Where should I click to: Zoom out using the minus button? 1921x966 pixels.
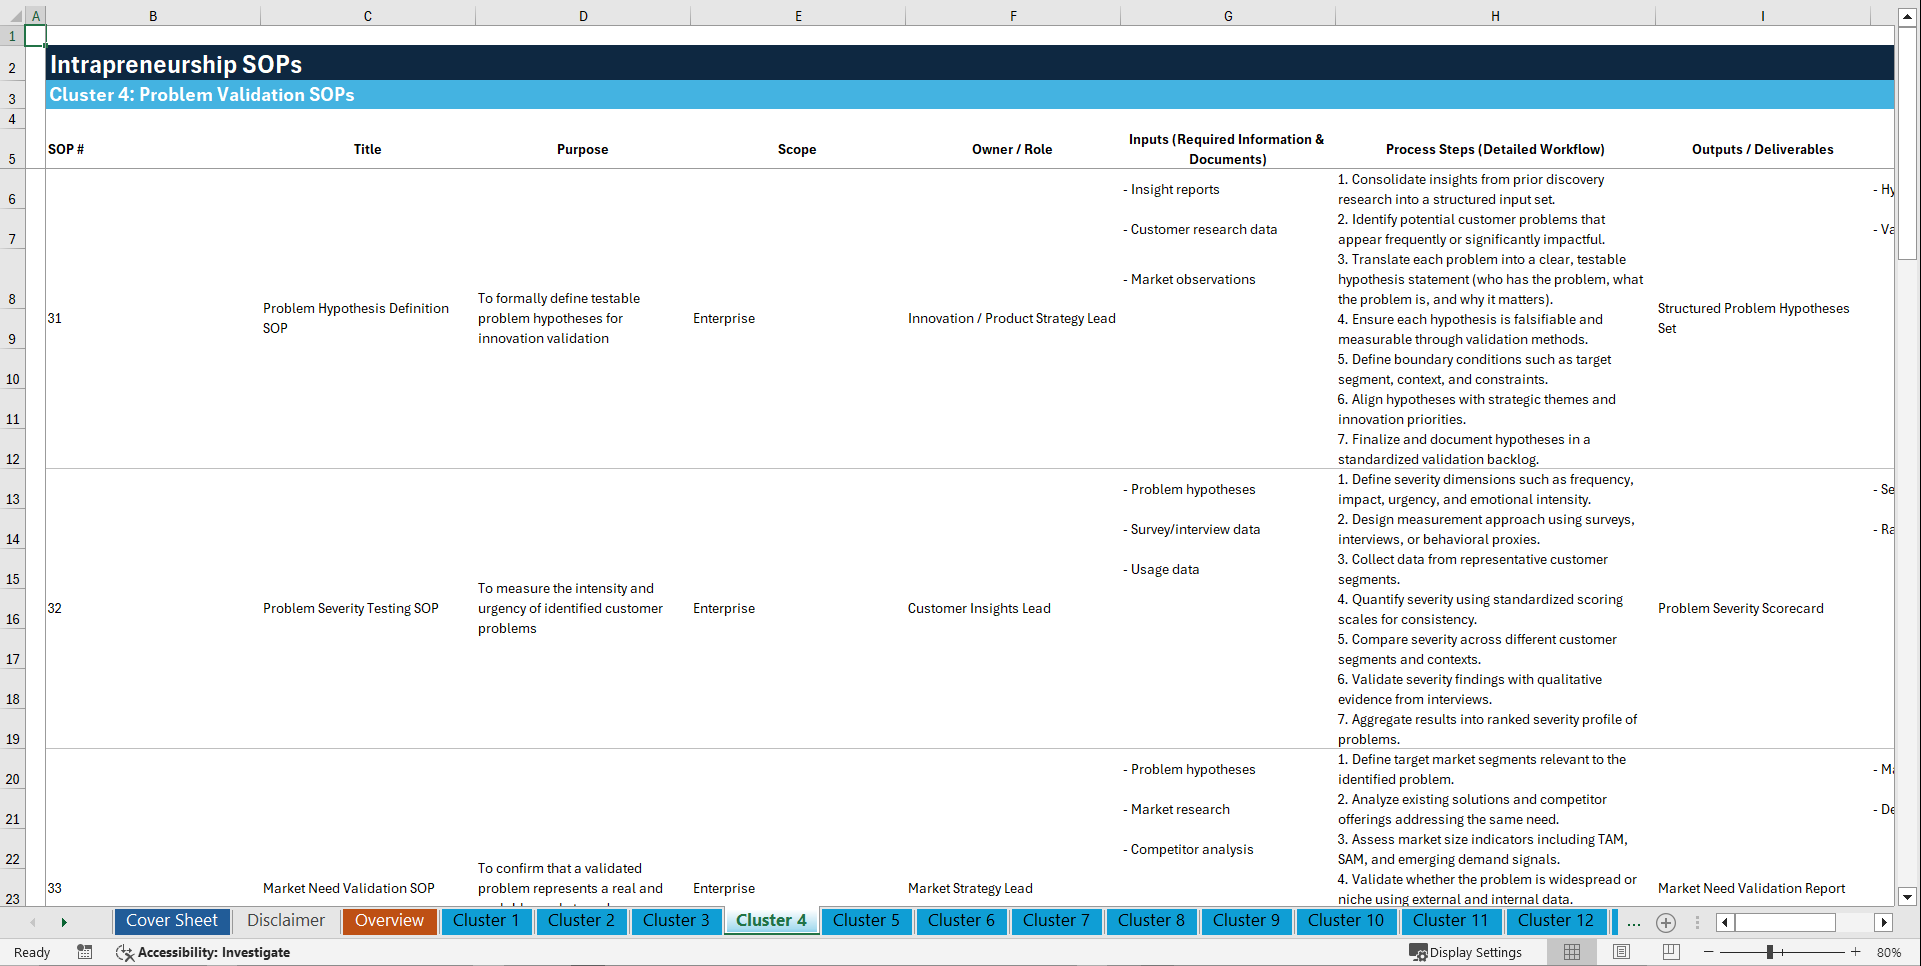(x=1708, y=952)
